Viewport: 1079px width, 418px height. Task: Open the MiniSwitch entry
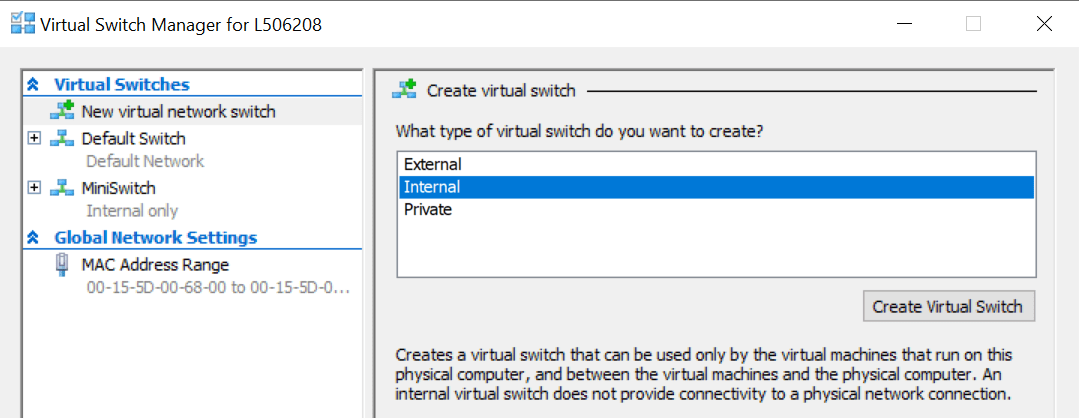[x=118, y=187]
